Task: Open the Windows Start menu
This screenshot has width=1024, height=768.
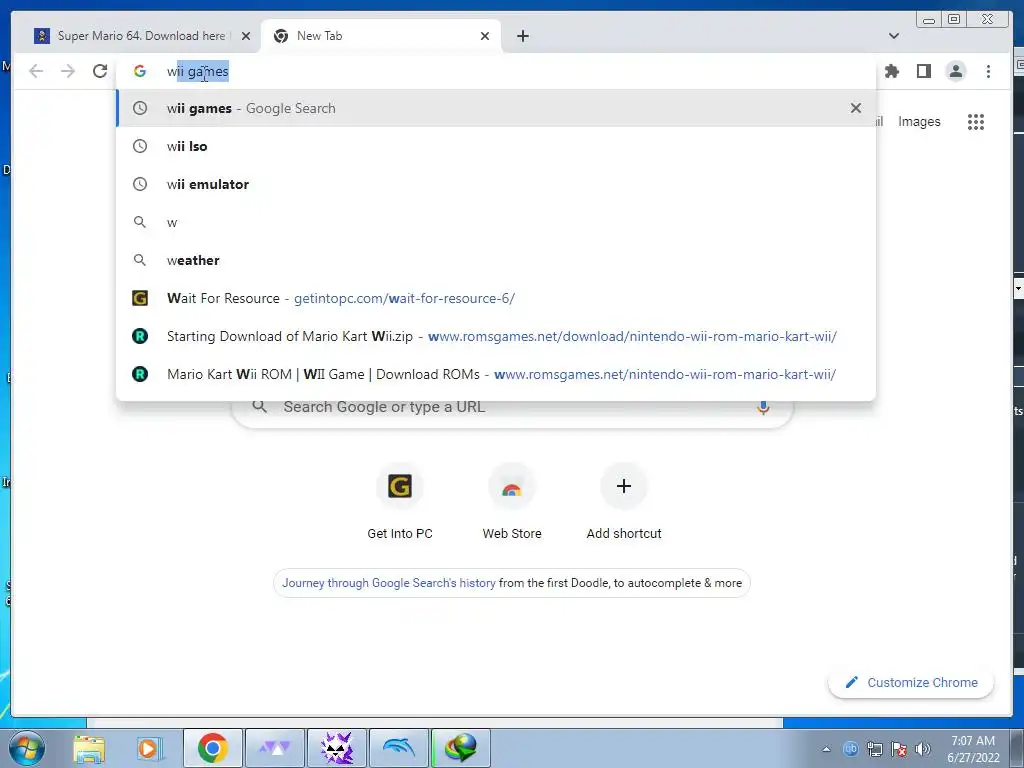Action: (27, 748)
